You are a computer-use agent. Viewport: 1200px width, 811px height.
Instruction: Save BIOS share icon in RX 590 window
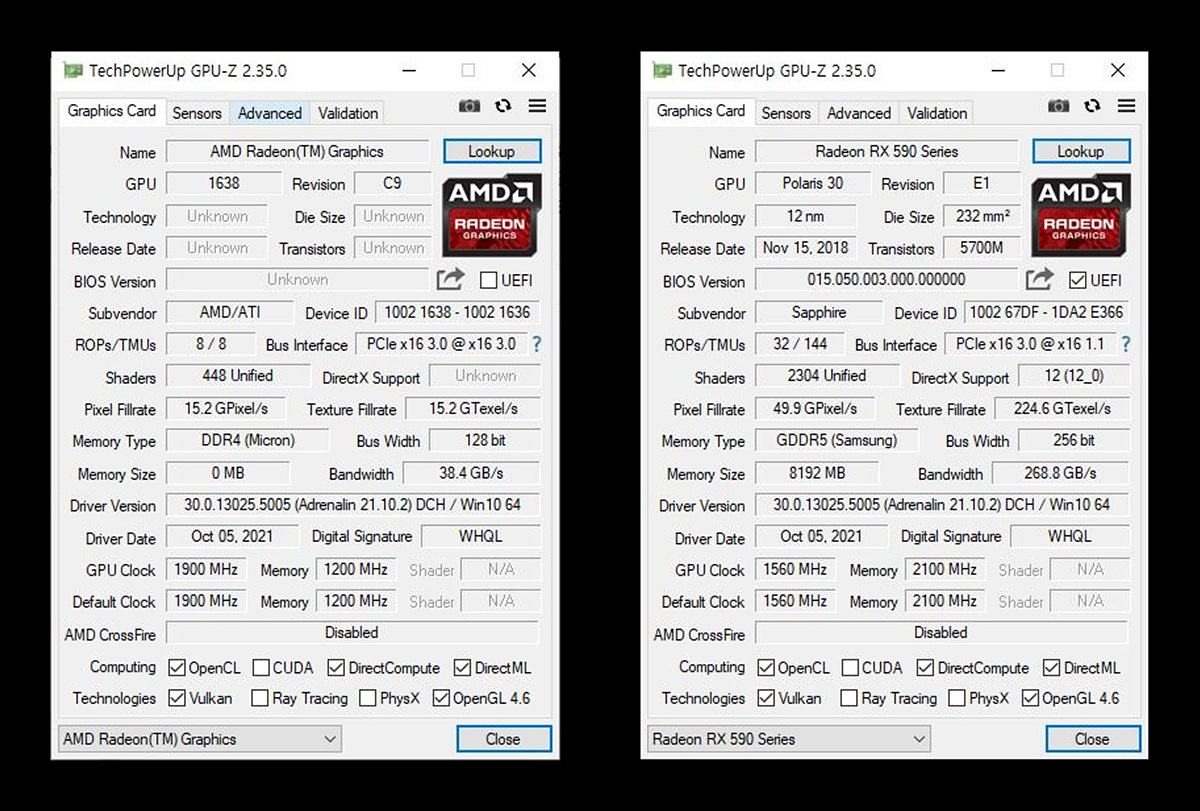tap(1040, 280)
